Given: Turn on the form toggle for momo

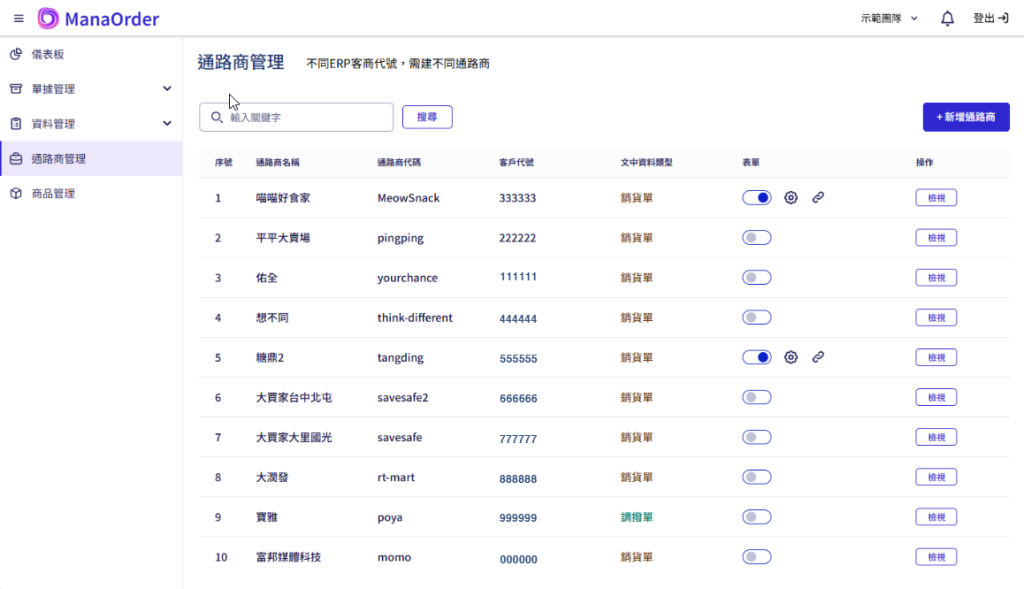Looking at the screenshot, I should pos(757,557).
